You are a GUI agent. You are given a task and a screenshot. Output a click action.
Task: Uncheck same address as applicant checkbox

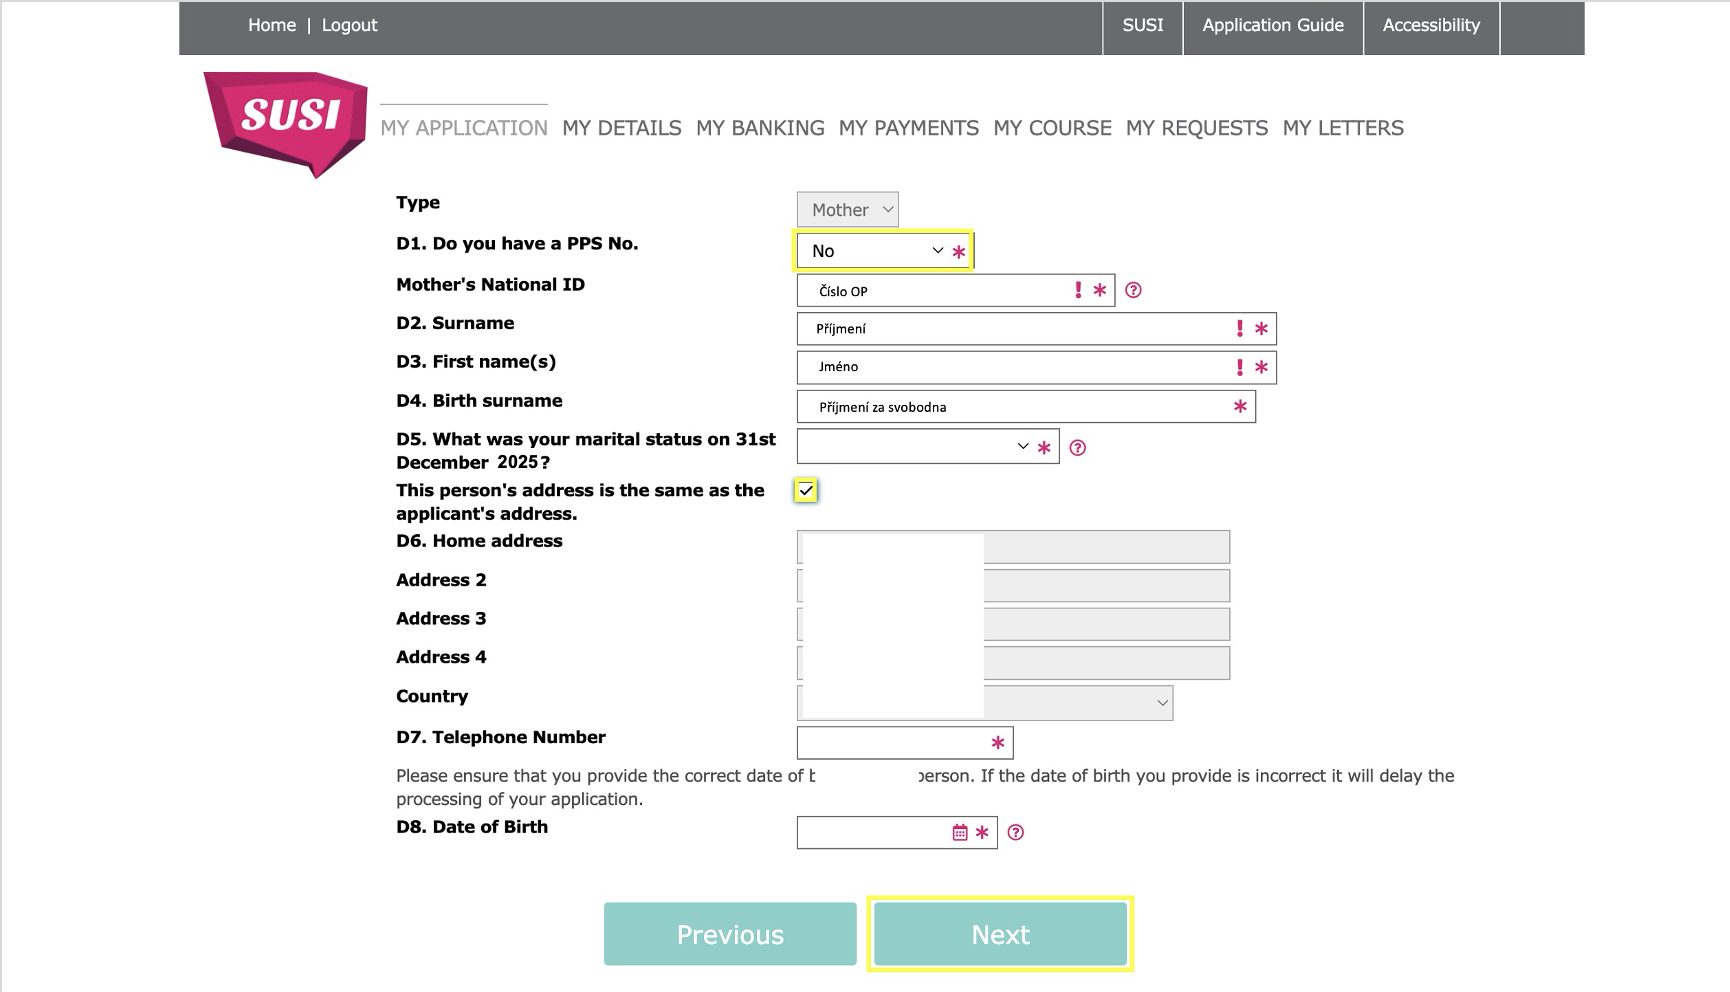(806, 490)
